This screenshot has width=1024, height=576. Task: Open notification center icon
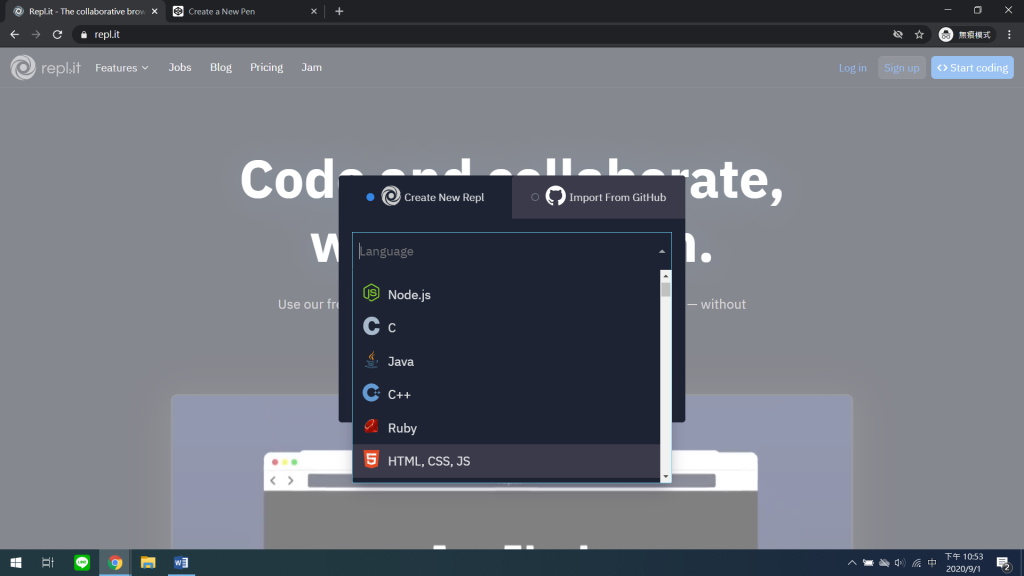tap(1004, 563)
